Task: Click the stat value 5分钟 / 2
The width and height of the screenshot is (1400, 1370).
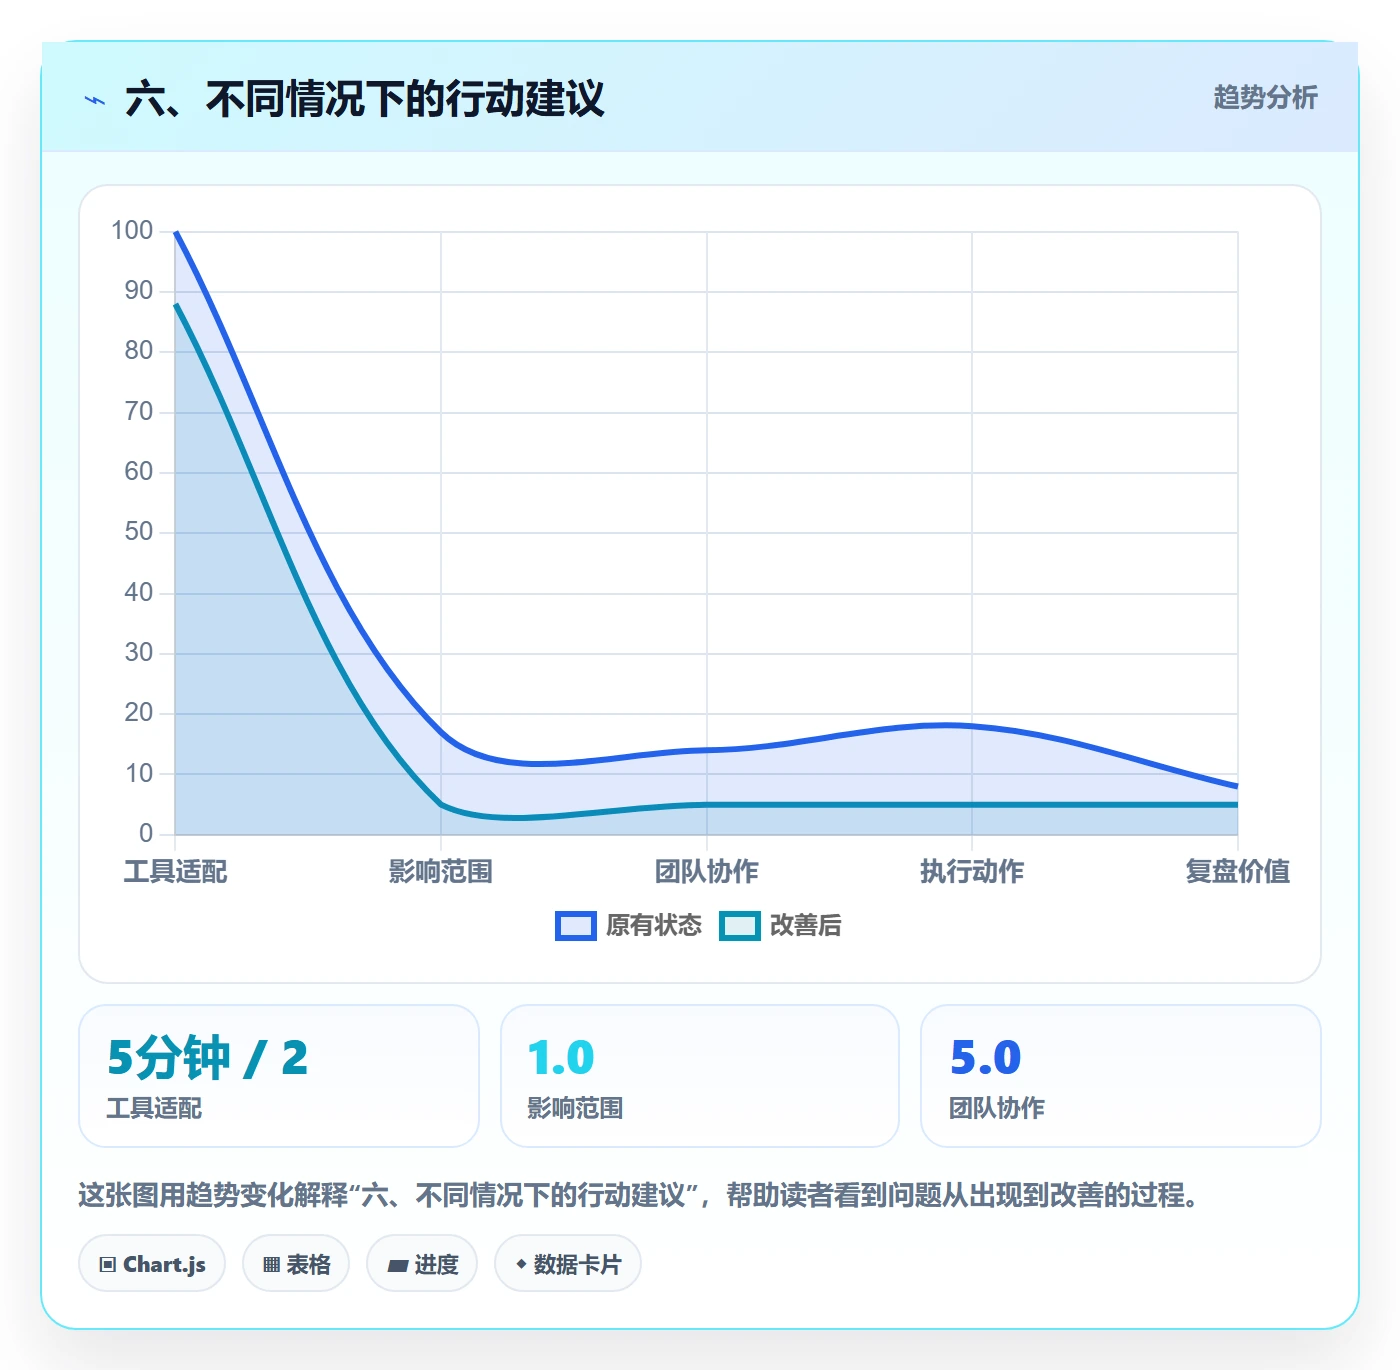Action: (208, 1058)
